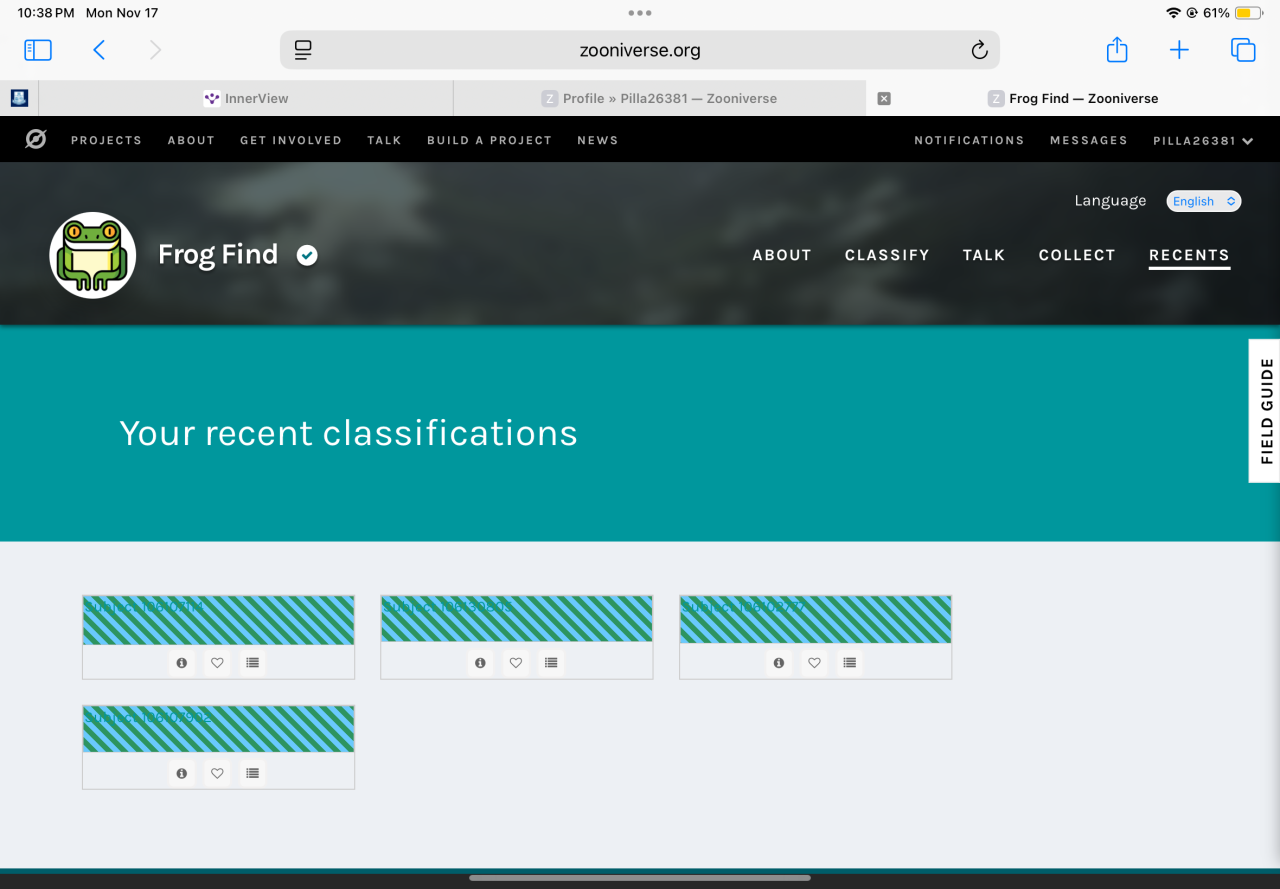Focus the zooniverse.org address bar
The width and height of the screenshot is (1280, 889).
tap(640, 50)
